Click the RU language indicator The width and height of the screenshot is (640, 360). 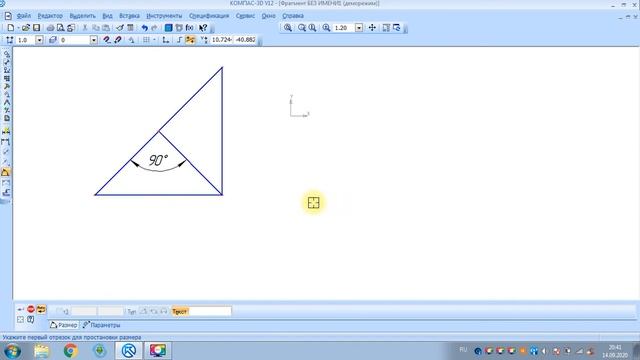[x=463, y=350]
